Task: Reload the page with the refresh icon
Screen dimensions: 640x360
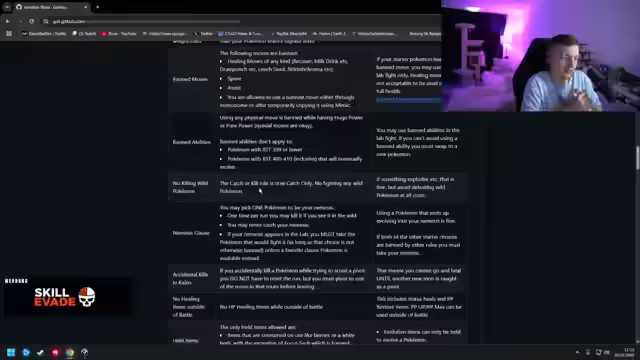Action: point(31,21)
